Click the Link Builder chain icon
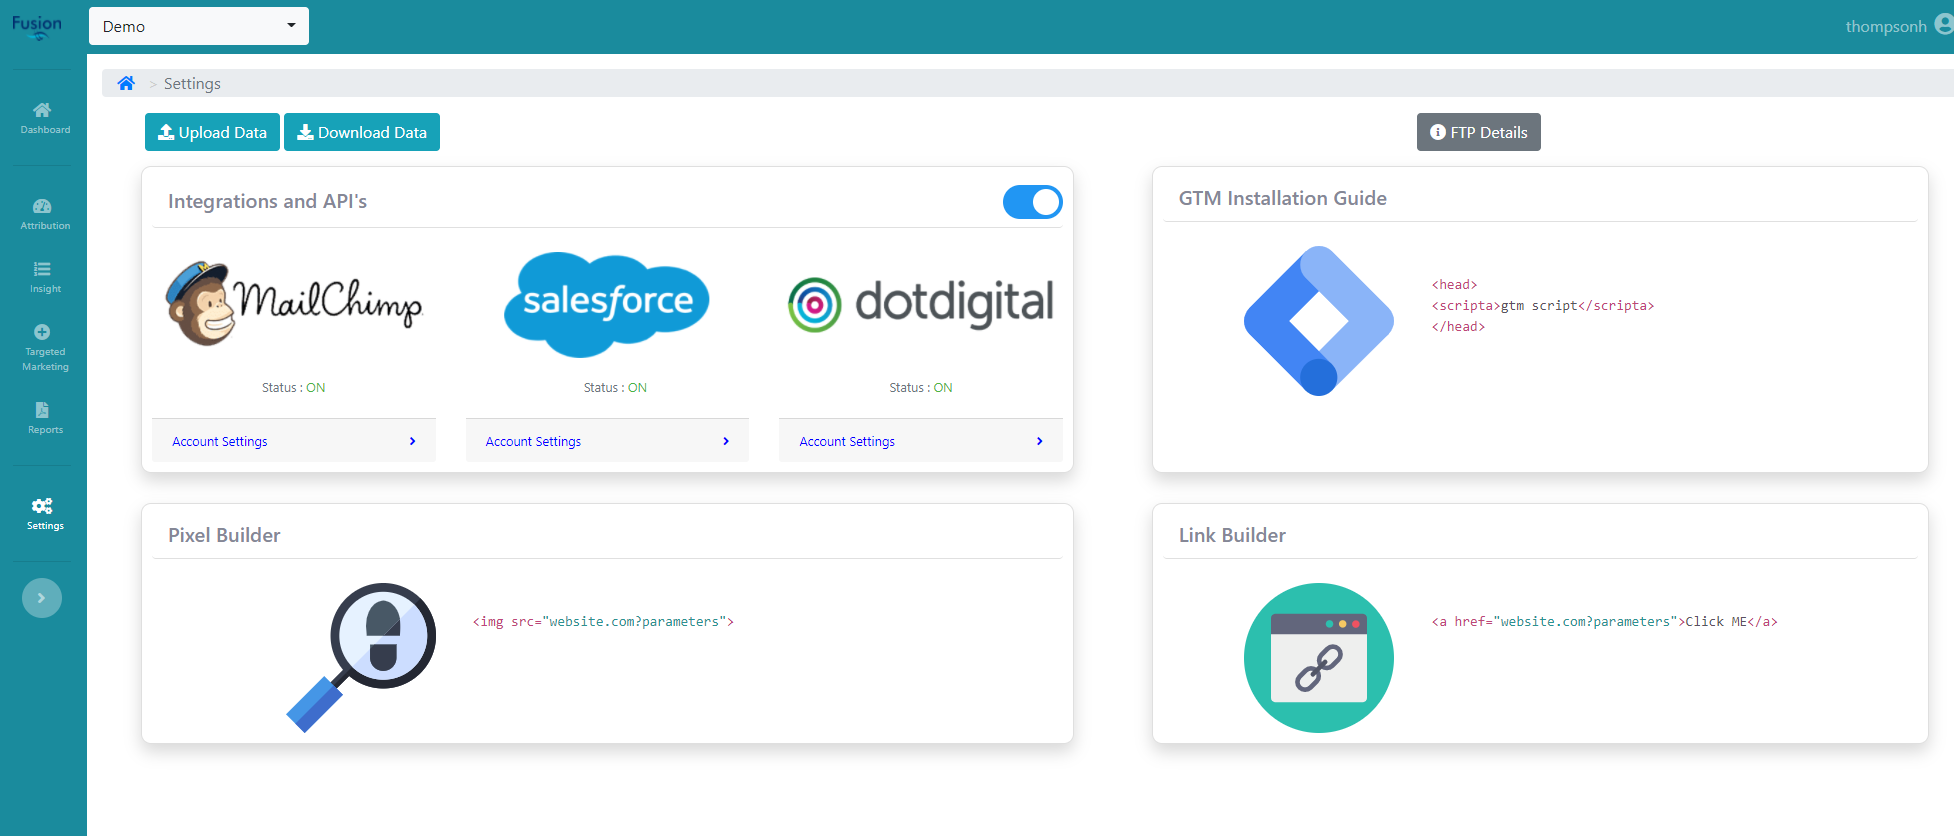This screenshot has width=1954, height=836. 1319,658
